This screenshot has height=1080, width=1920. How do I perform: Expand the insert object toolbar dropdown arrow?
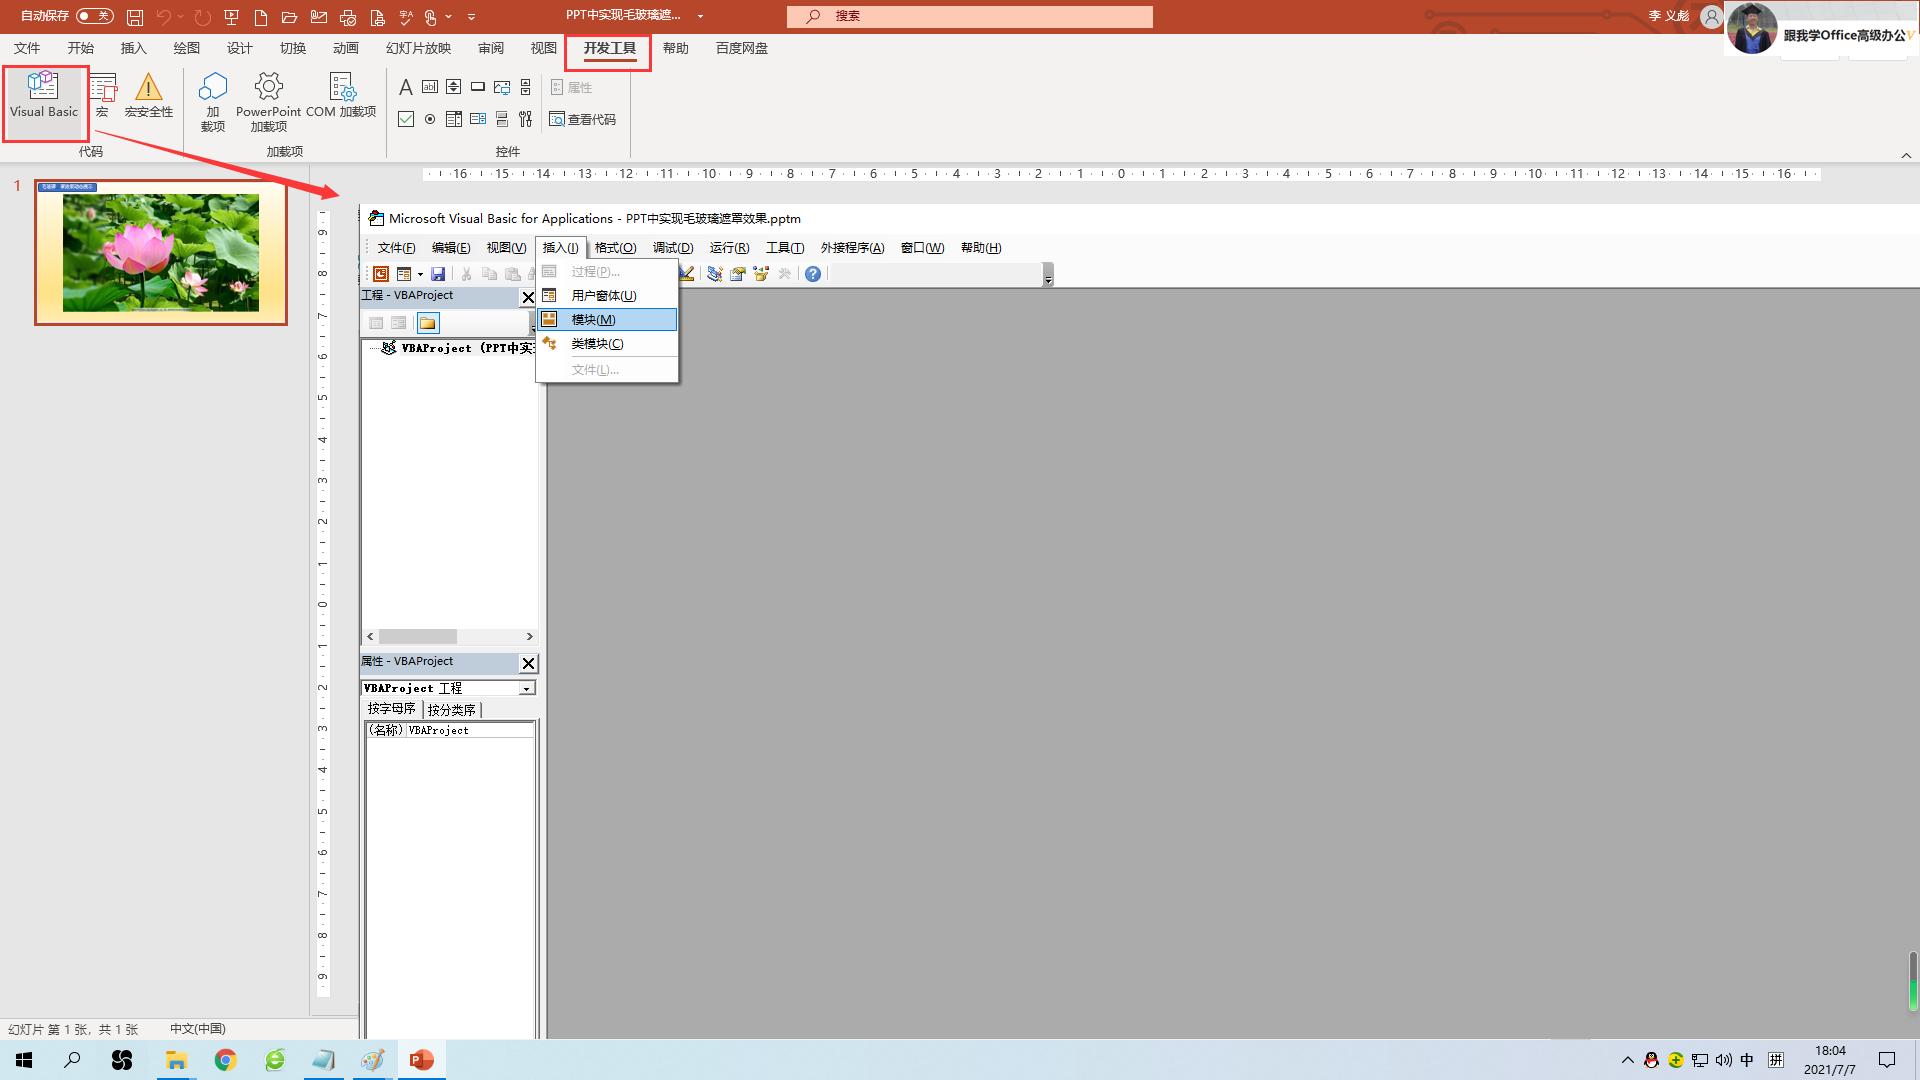[420, 274]
